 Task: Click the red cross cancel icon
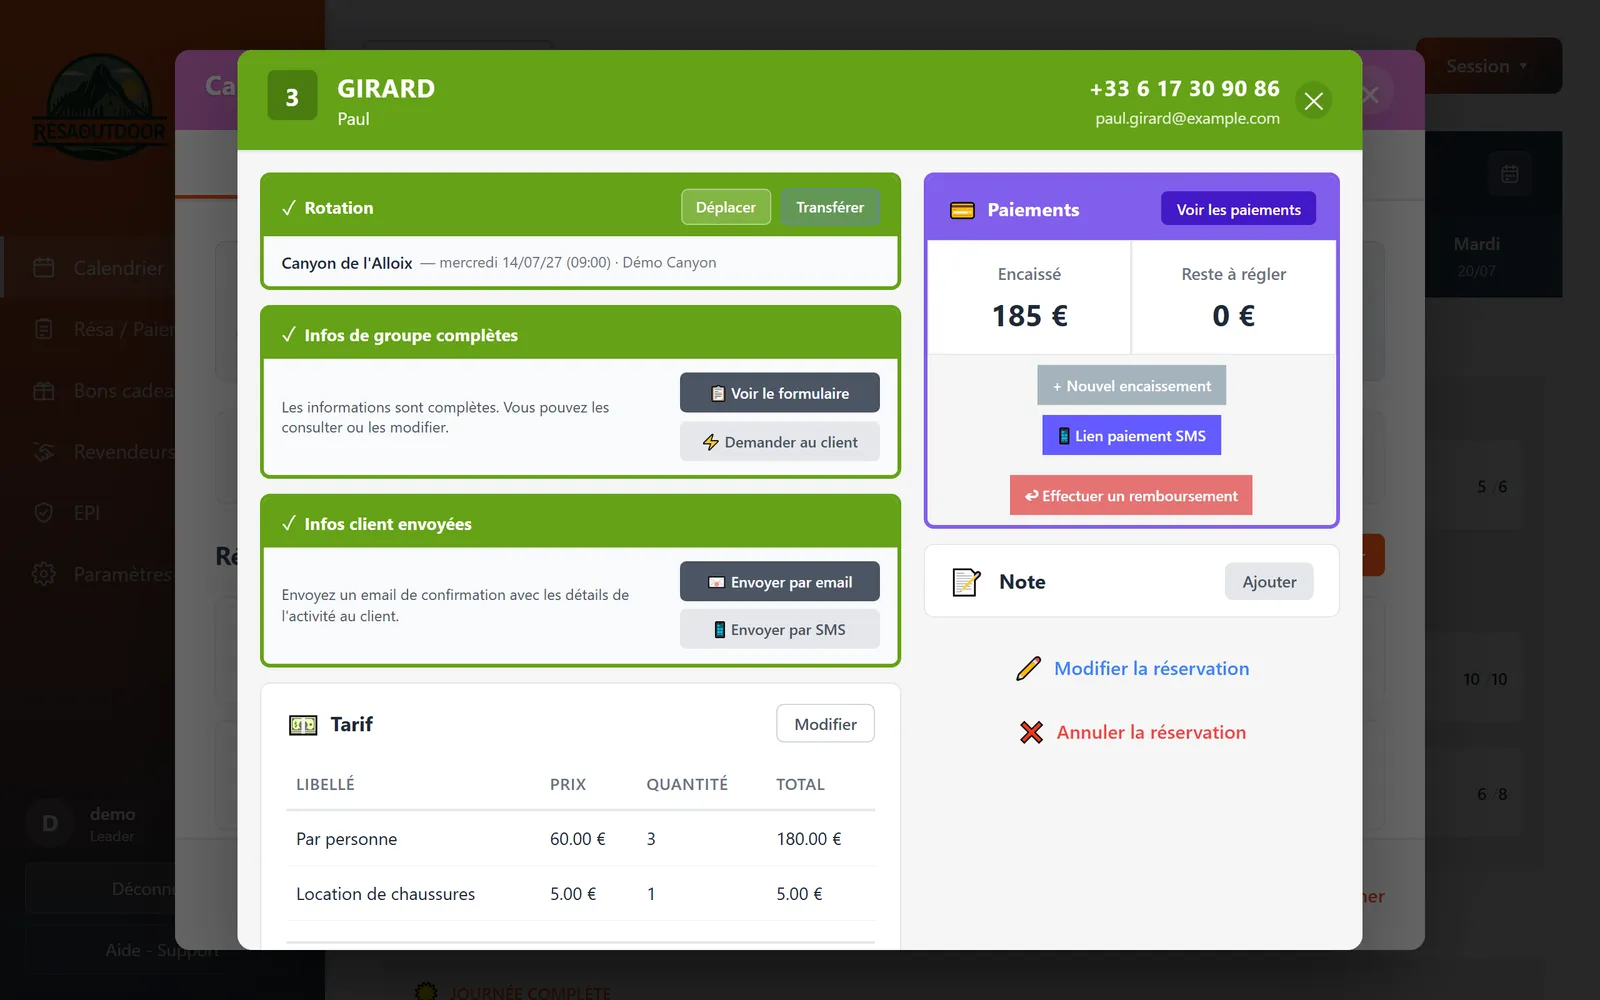[1031, 733]
